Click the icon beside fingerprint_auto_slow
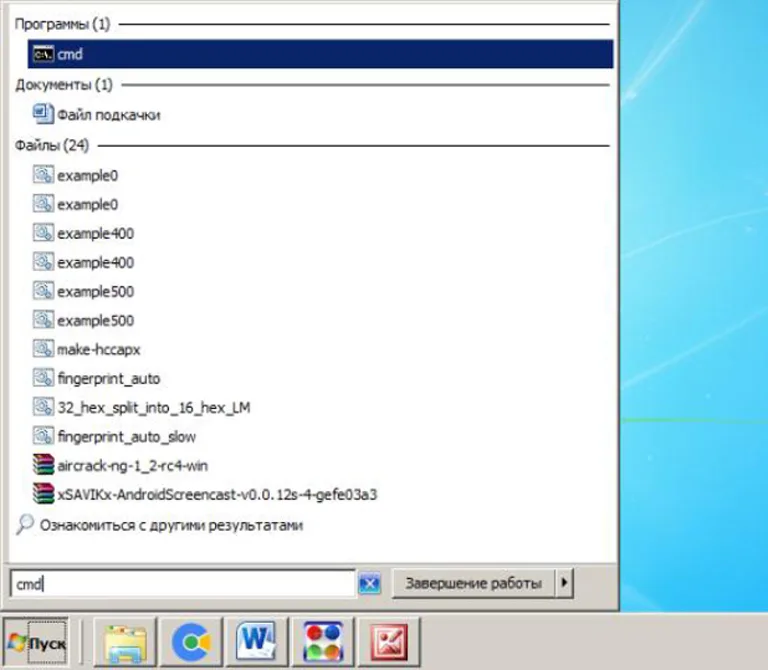 43,436
